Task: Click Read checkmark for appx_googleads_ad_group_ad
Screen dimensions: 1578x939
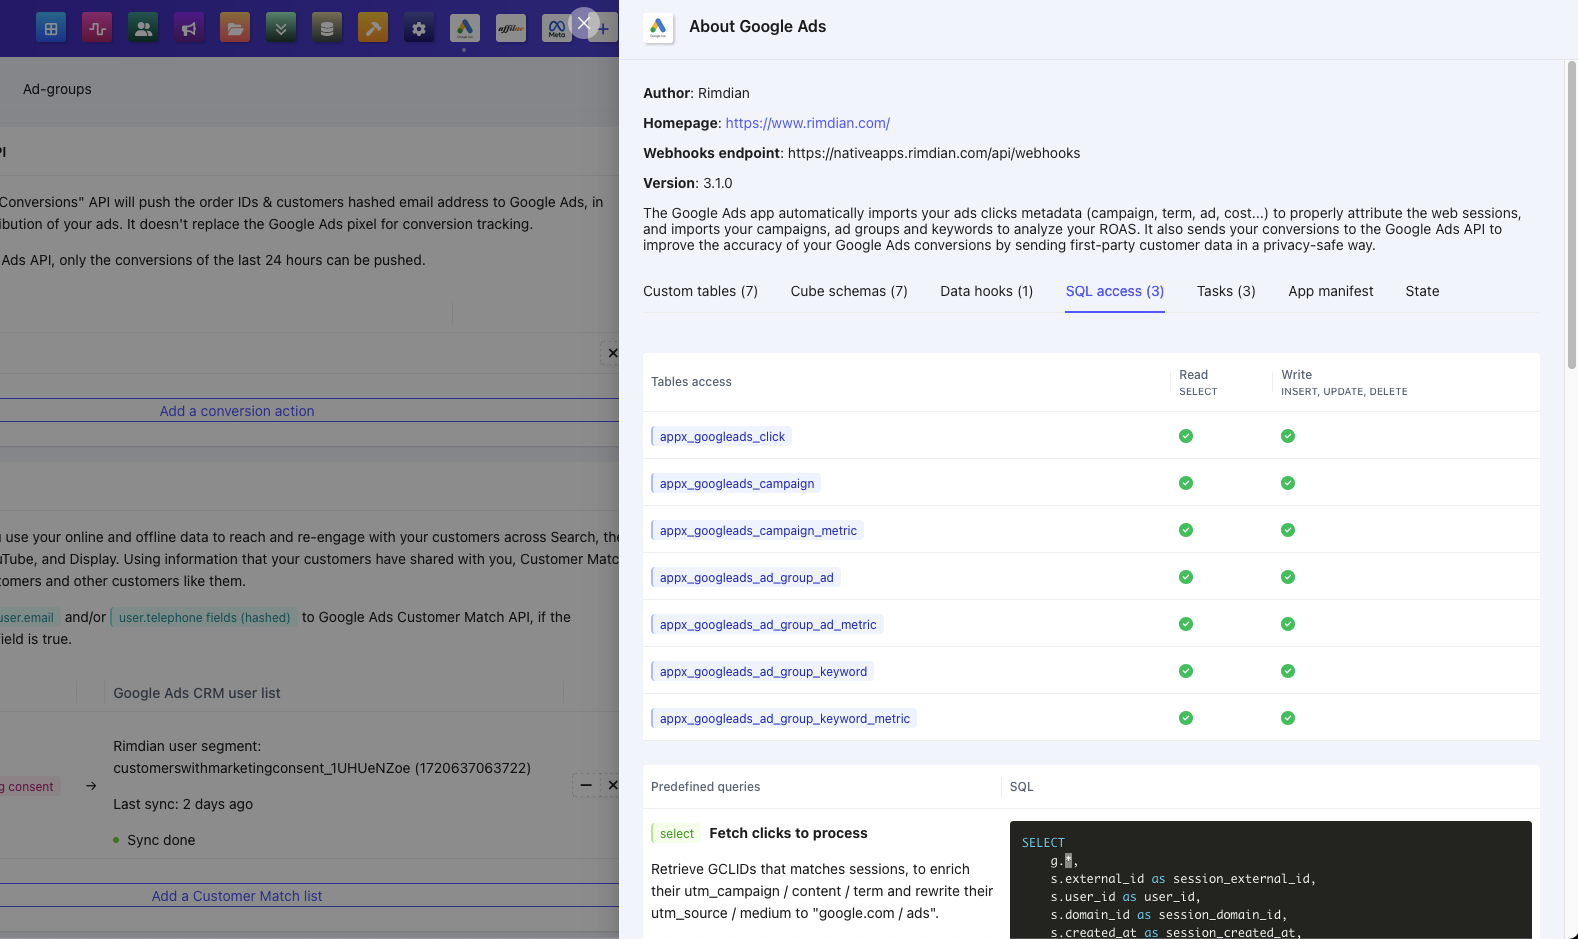Action: pyautogui.click(x=1186, y=577)
